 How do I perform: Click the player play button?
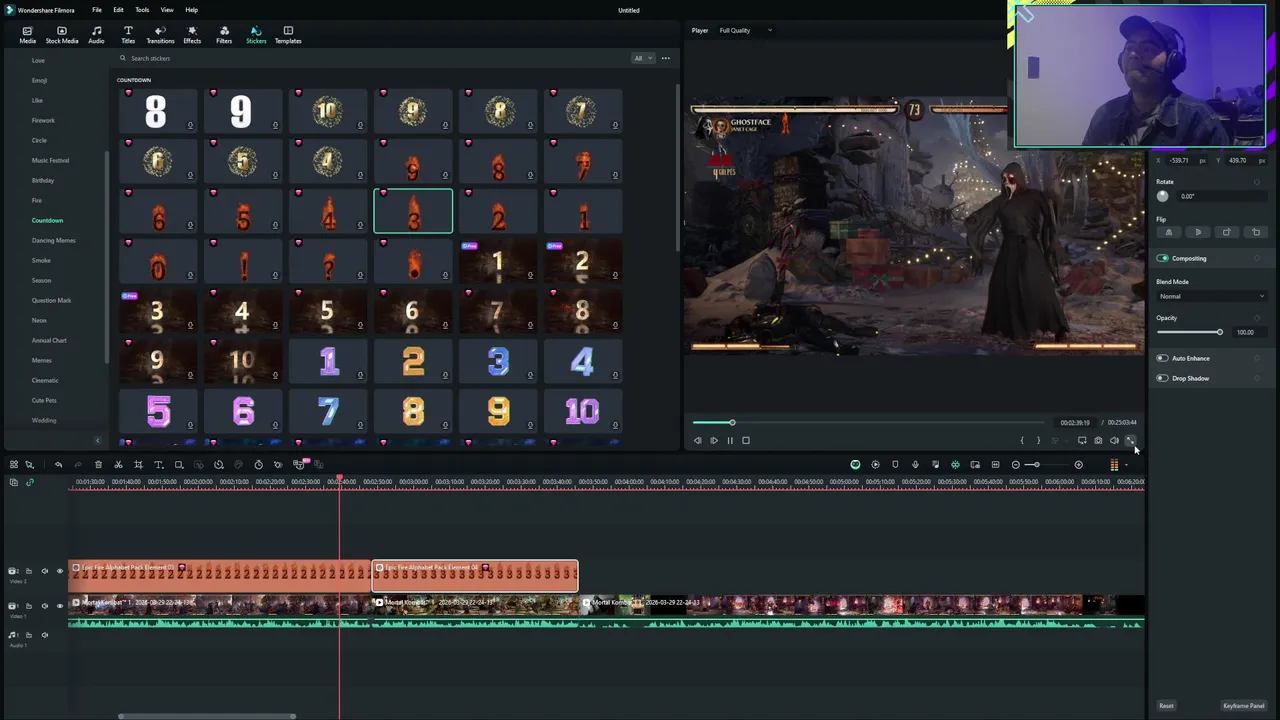click(x=714, y=440)
